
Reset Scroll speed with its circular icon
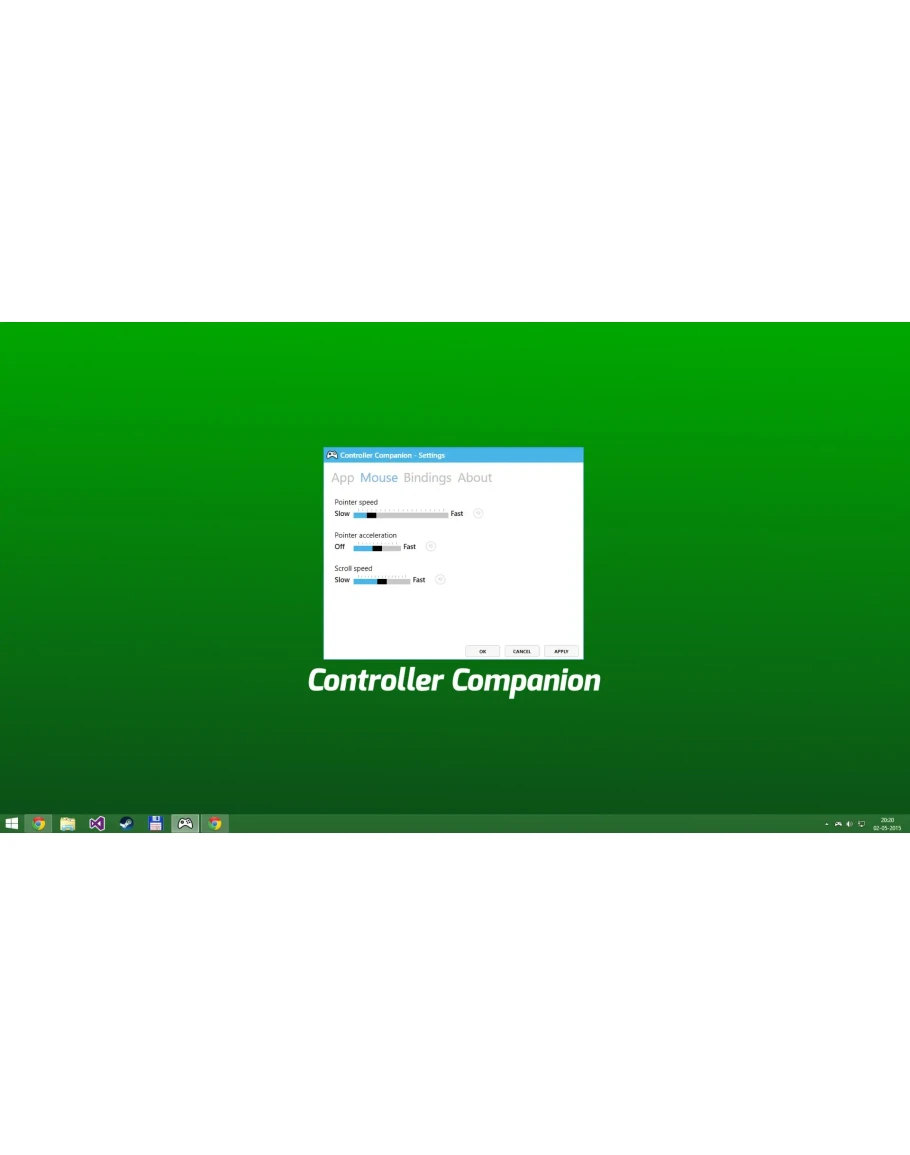[440, 580]
